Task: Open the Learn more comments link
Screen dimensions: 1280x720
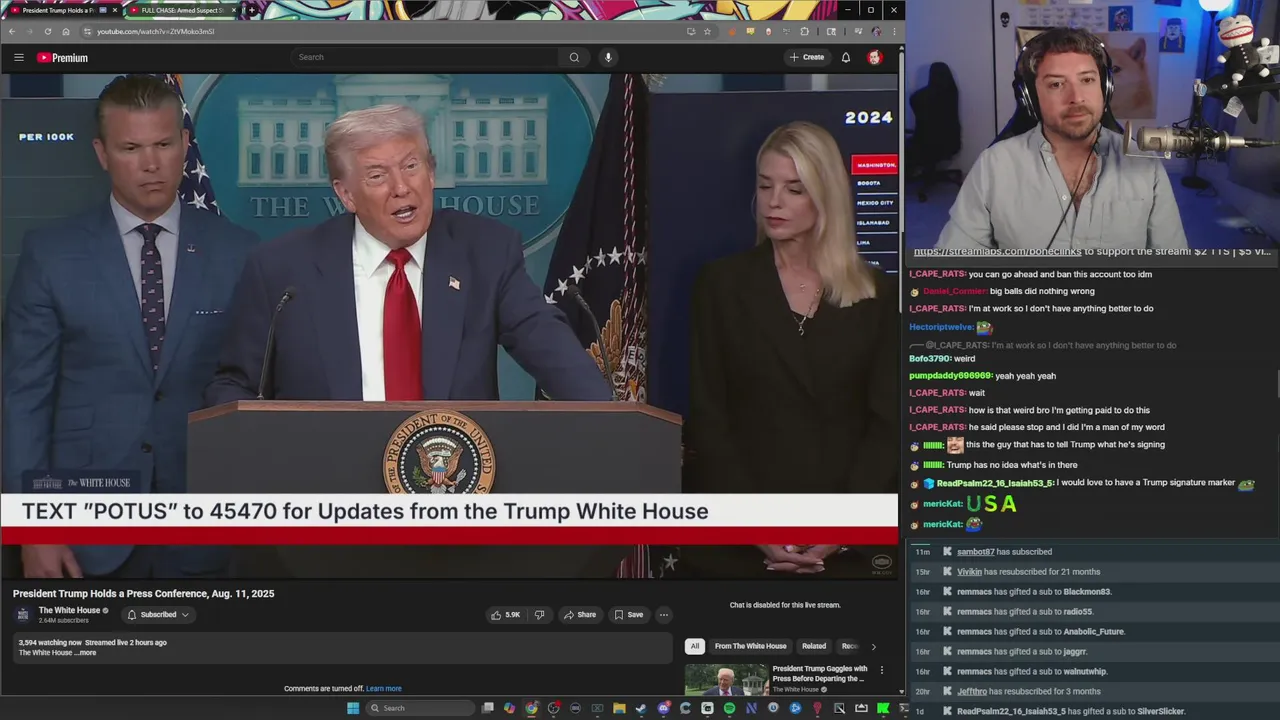Action: pos(384,688)
